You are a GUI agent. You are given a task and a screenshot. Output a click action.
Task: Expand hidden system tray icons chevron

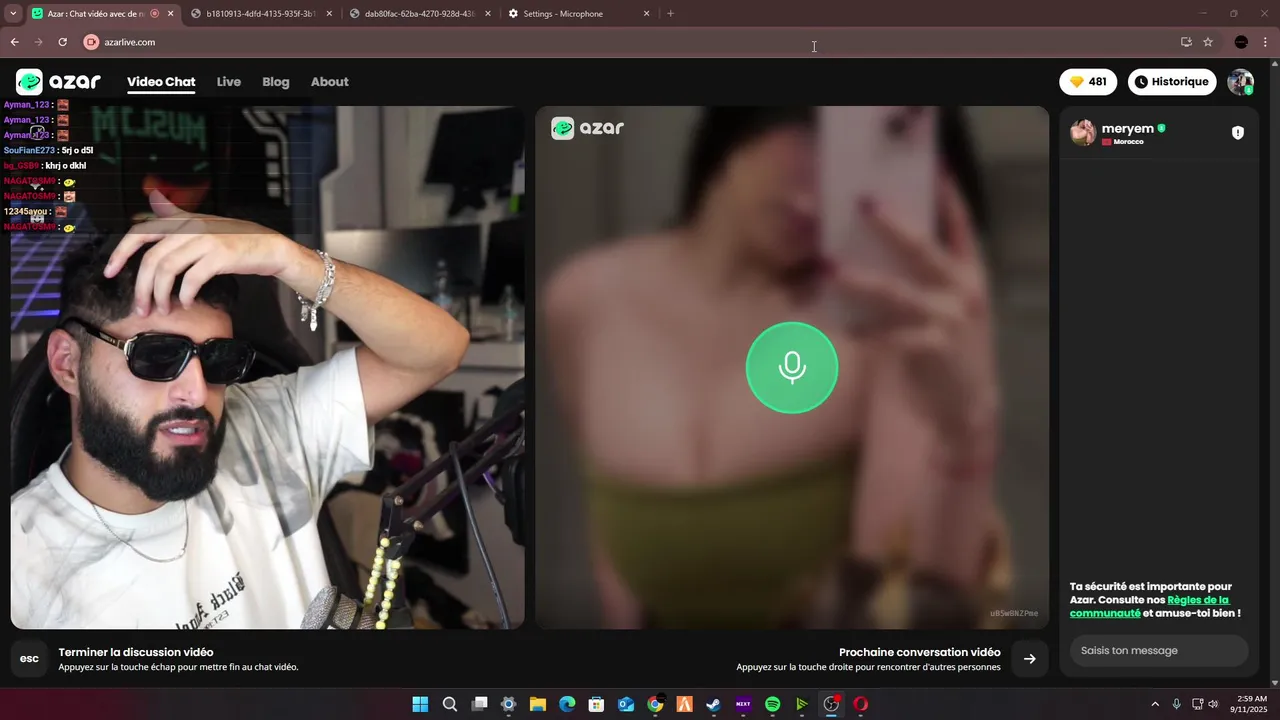(x=1155, y=704)
